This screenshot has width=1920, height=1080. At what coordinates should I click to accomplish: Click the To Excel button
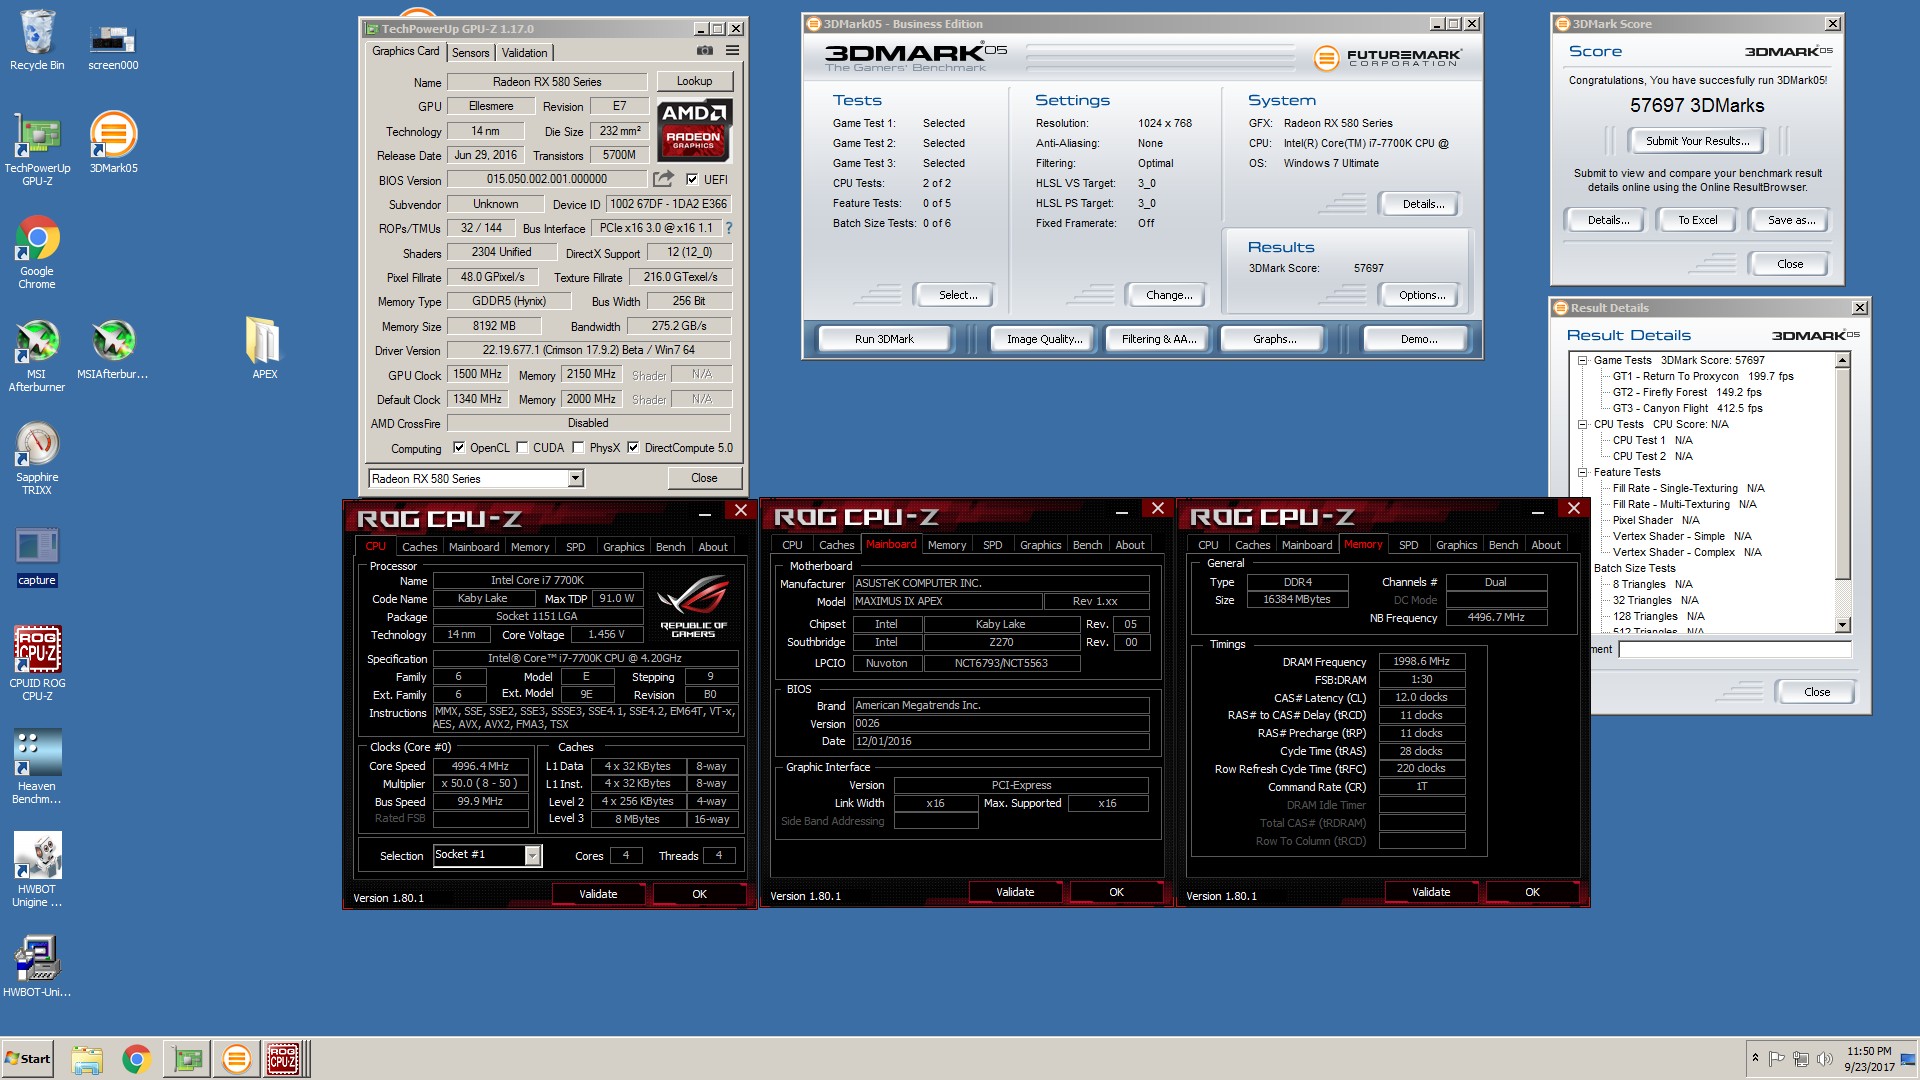pos(1698,220)
